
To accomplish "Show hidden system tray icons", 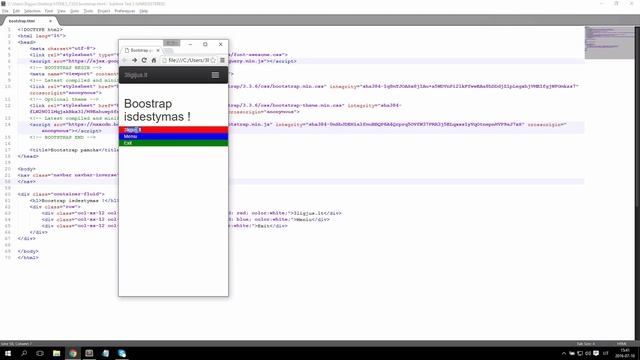I will pyautogui.click(x=564, y=353).
